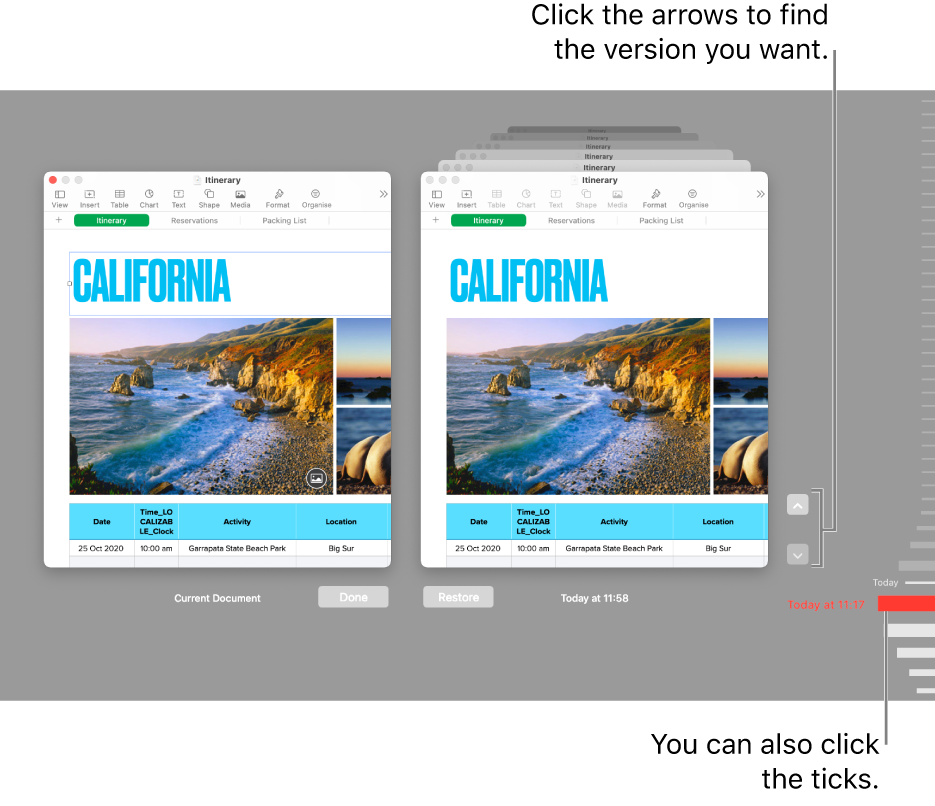This screenshot has height=806, width=935.
Task: Open Format sidebar in current document
Action: [278, 199]
